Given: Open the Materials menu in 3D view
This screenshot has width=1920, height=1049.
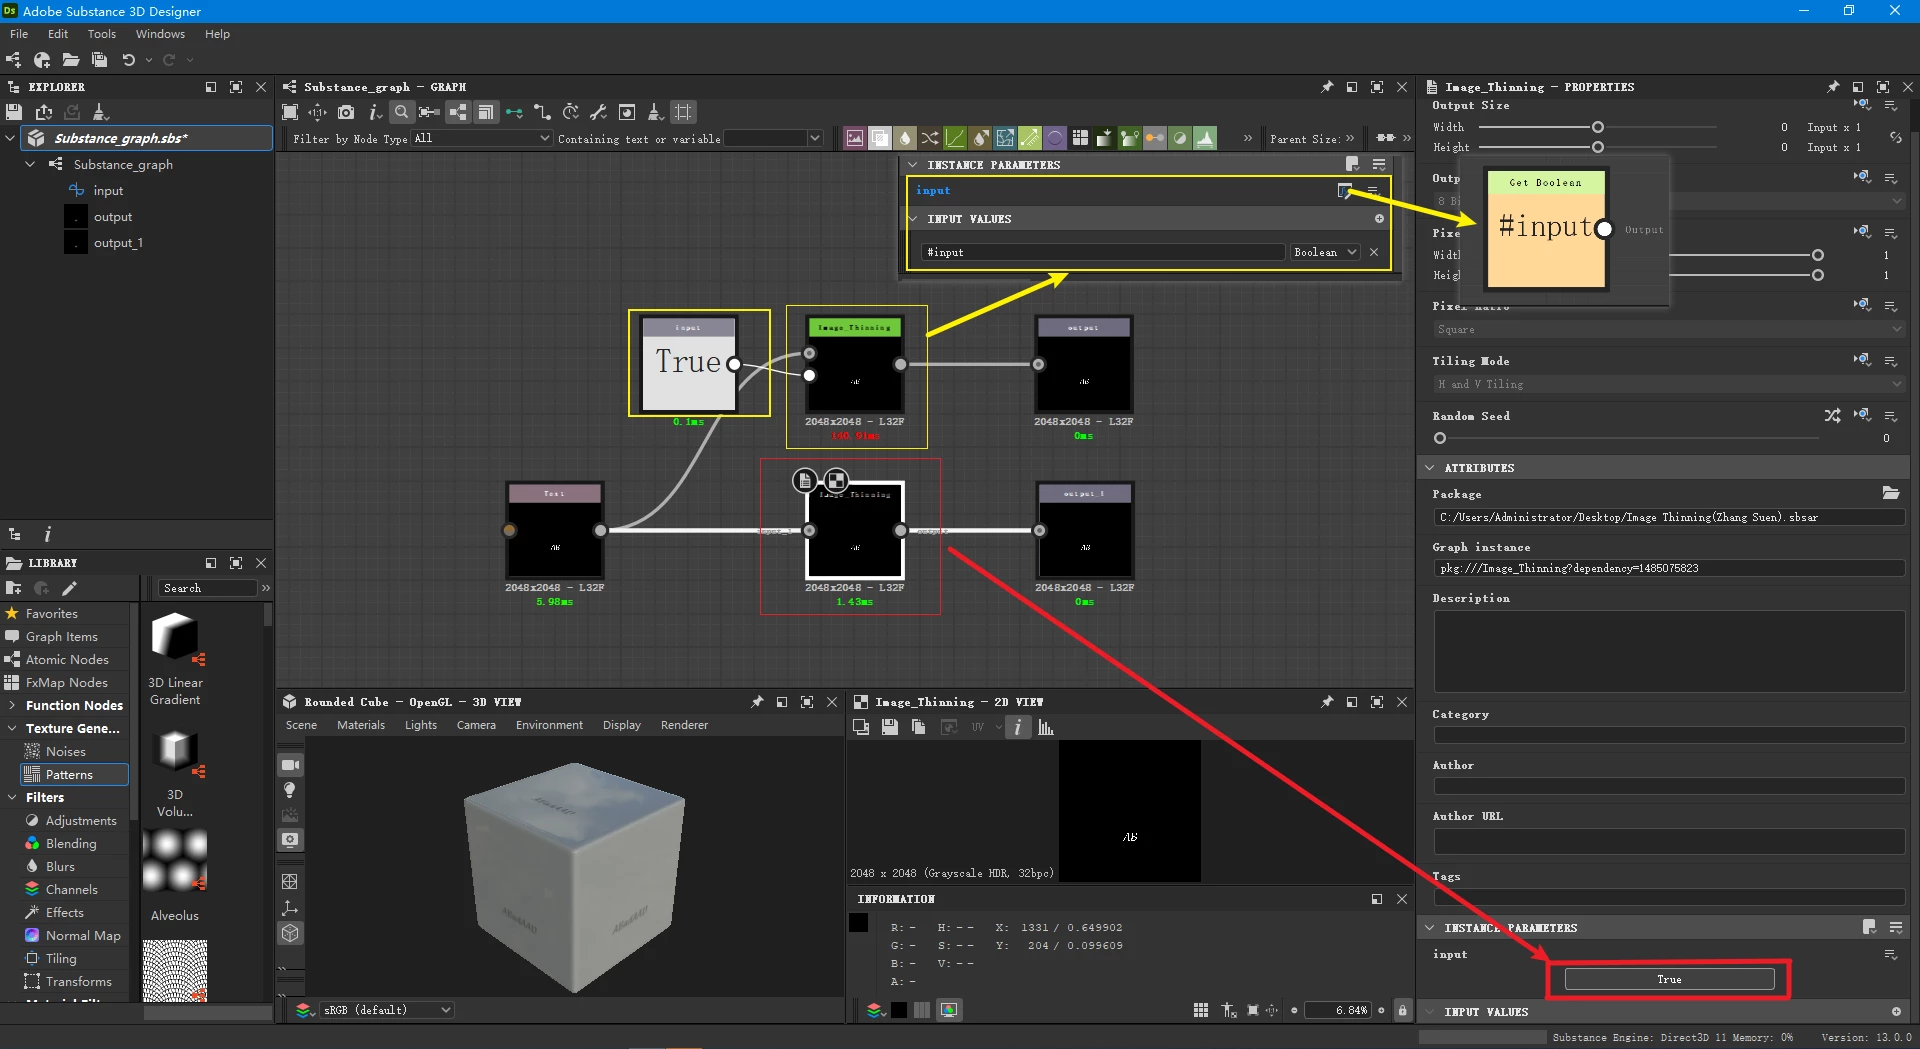Looking at the screenshot, I should (x=361, y=725).
